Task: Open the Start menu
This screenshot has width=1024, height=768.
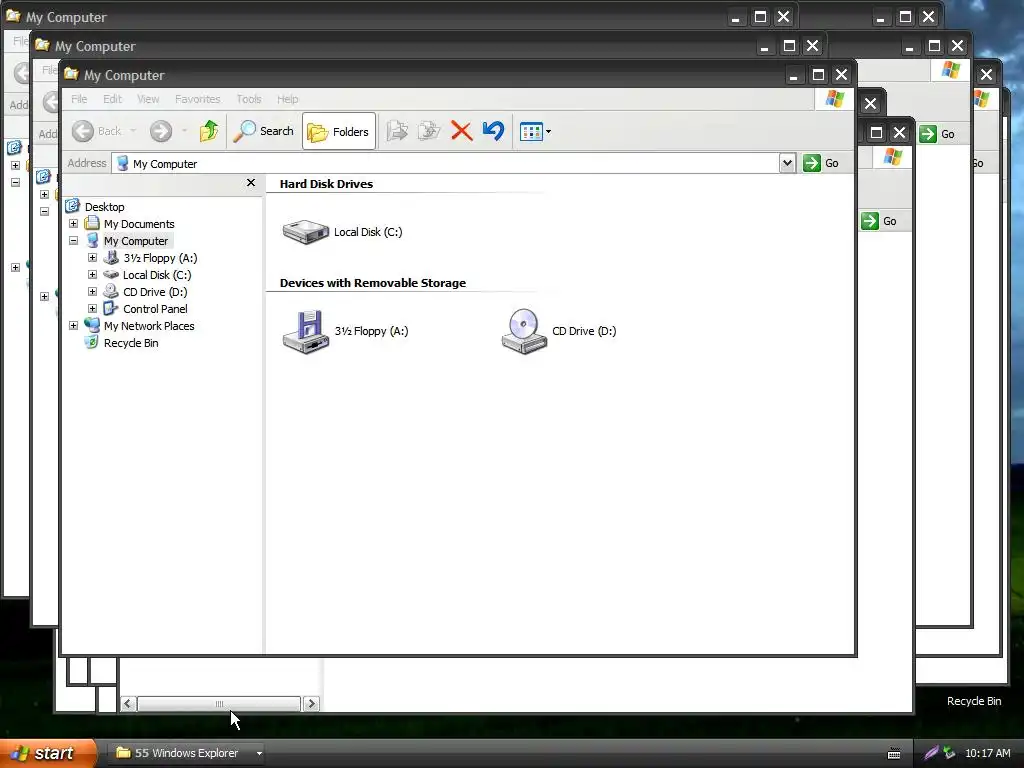Action: click(47, 753)
